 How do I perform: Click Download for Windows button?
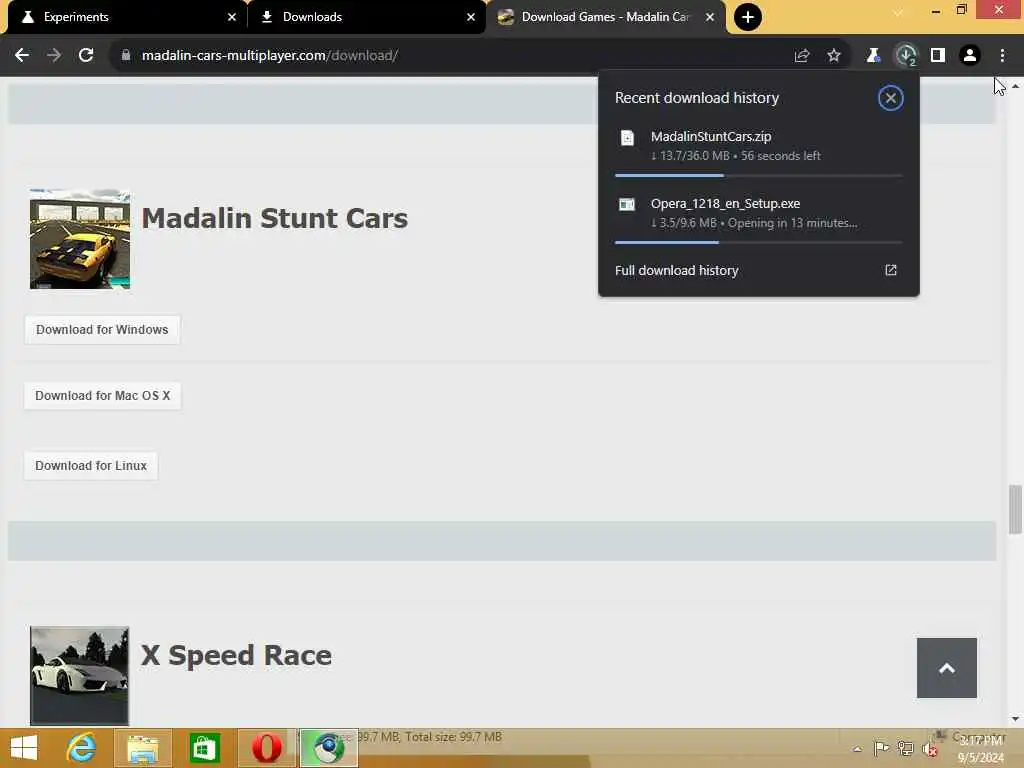pyautogui.click(x=102, y=330)
